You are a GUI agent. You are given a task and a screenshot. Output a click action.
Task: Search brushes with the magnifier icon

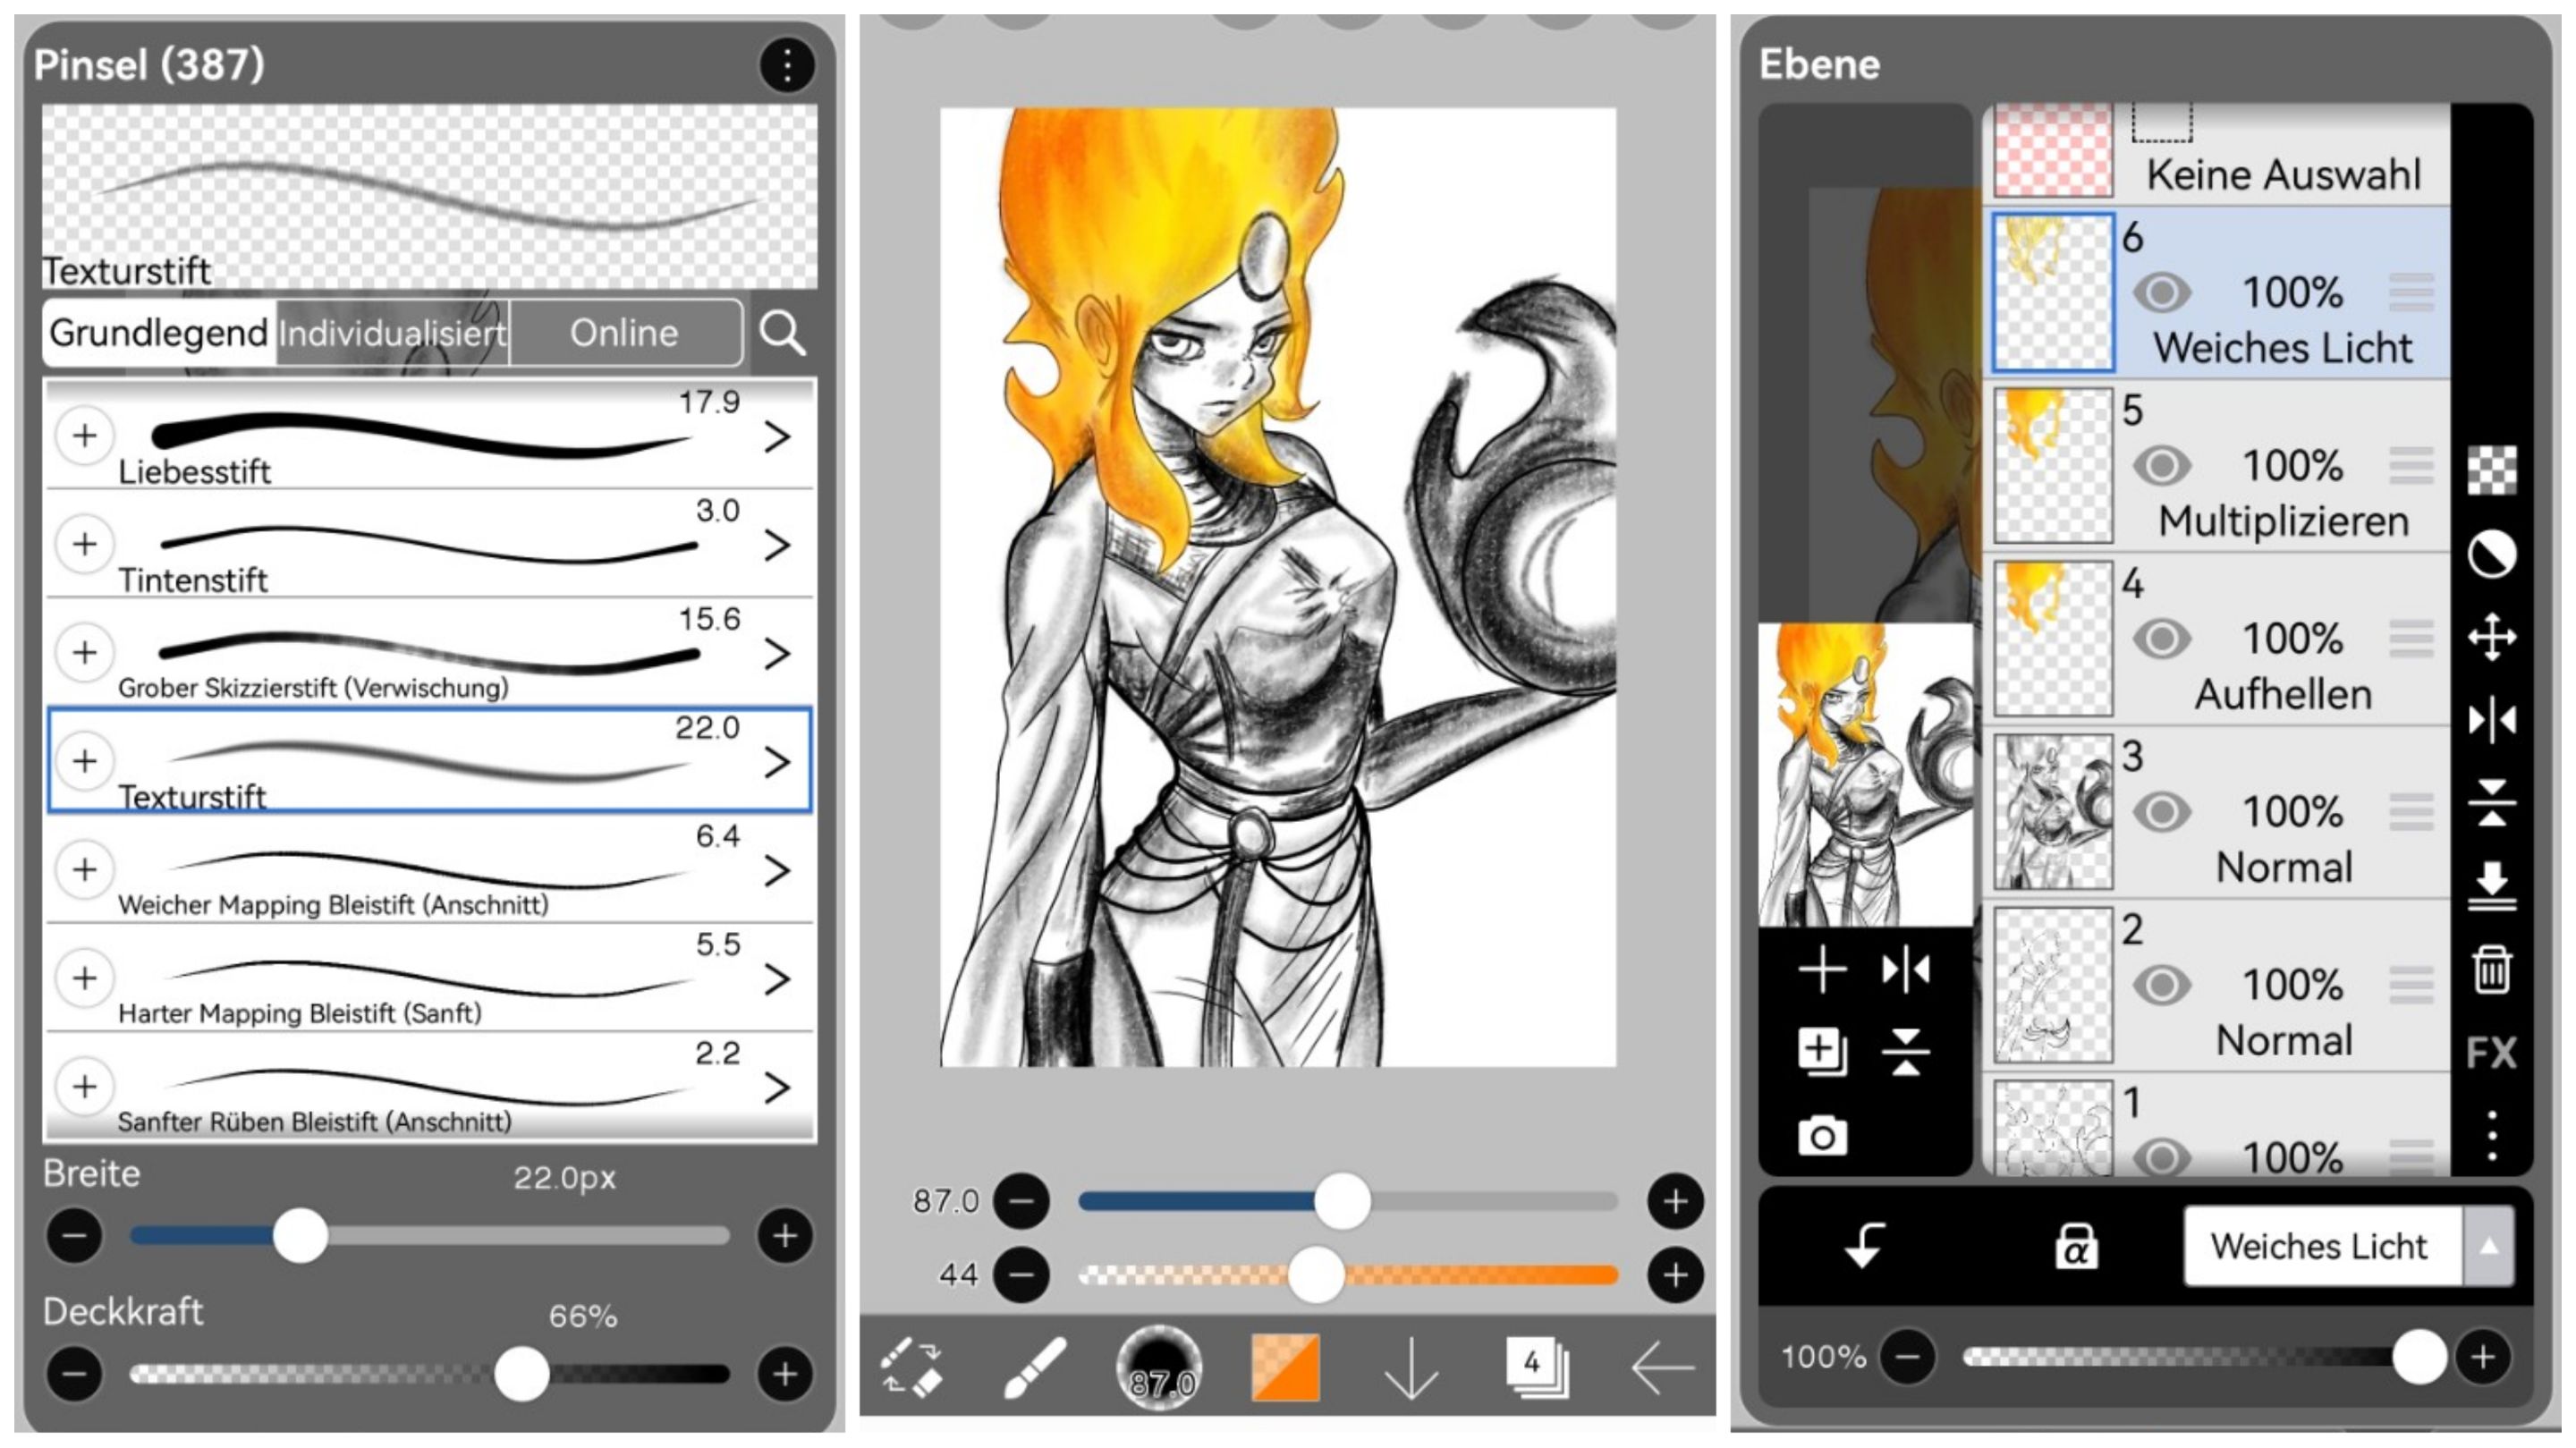point(781,333)
